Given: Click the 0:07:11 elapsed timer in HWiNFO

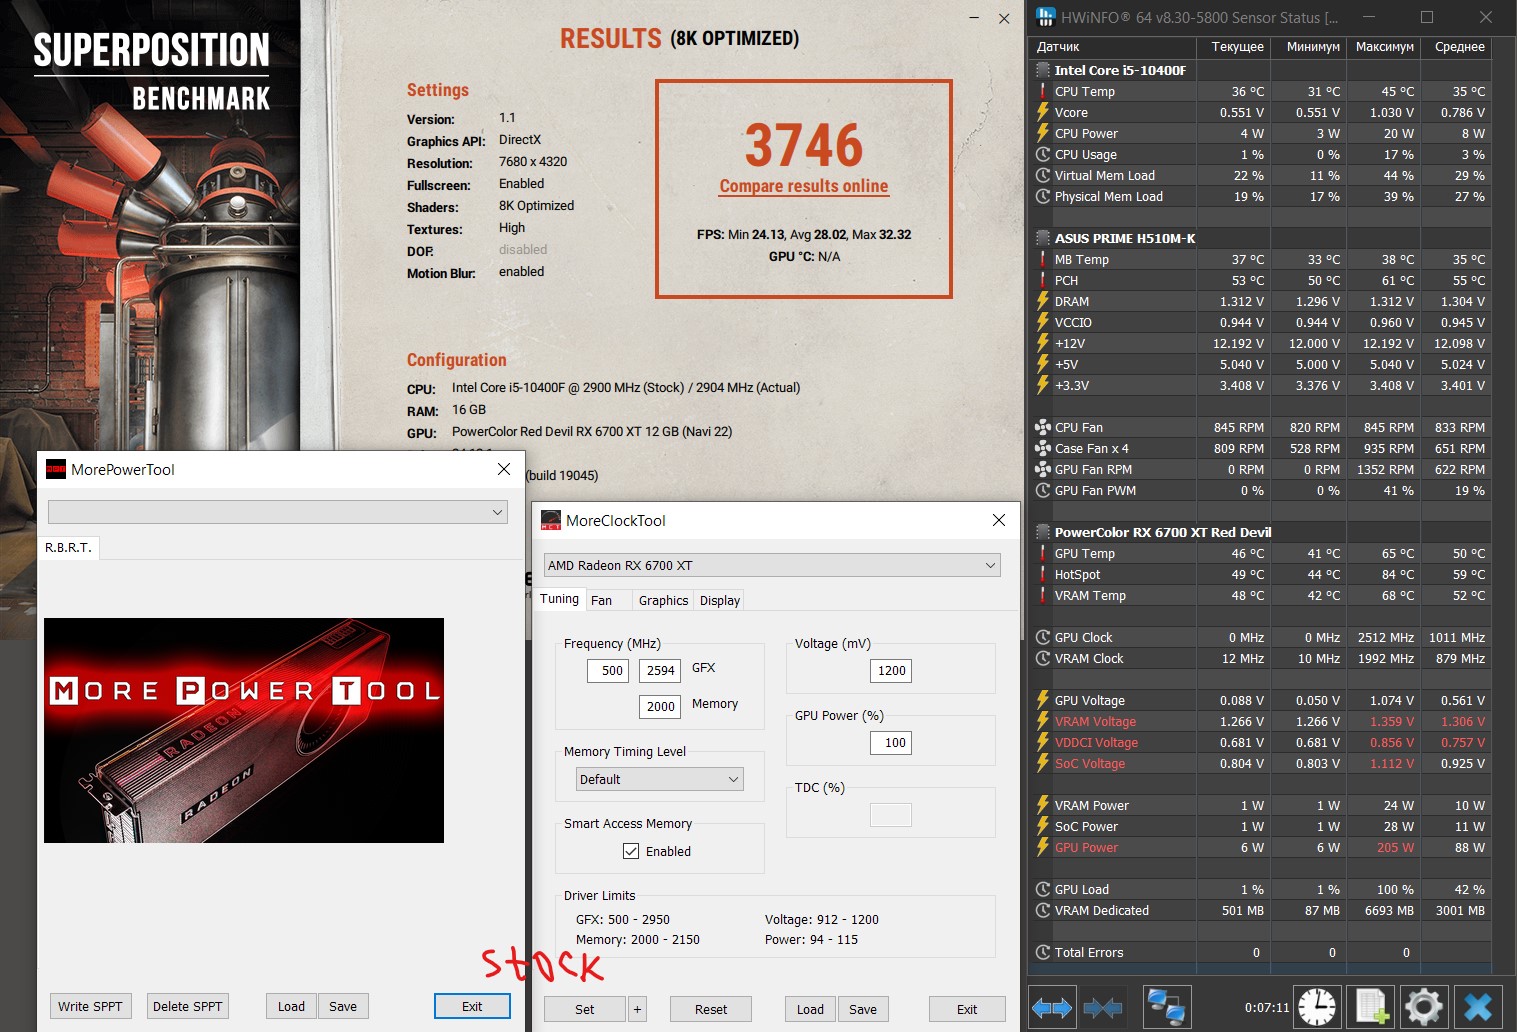Looking at the screenshot, I should (x=1267, y=1007).
